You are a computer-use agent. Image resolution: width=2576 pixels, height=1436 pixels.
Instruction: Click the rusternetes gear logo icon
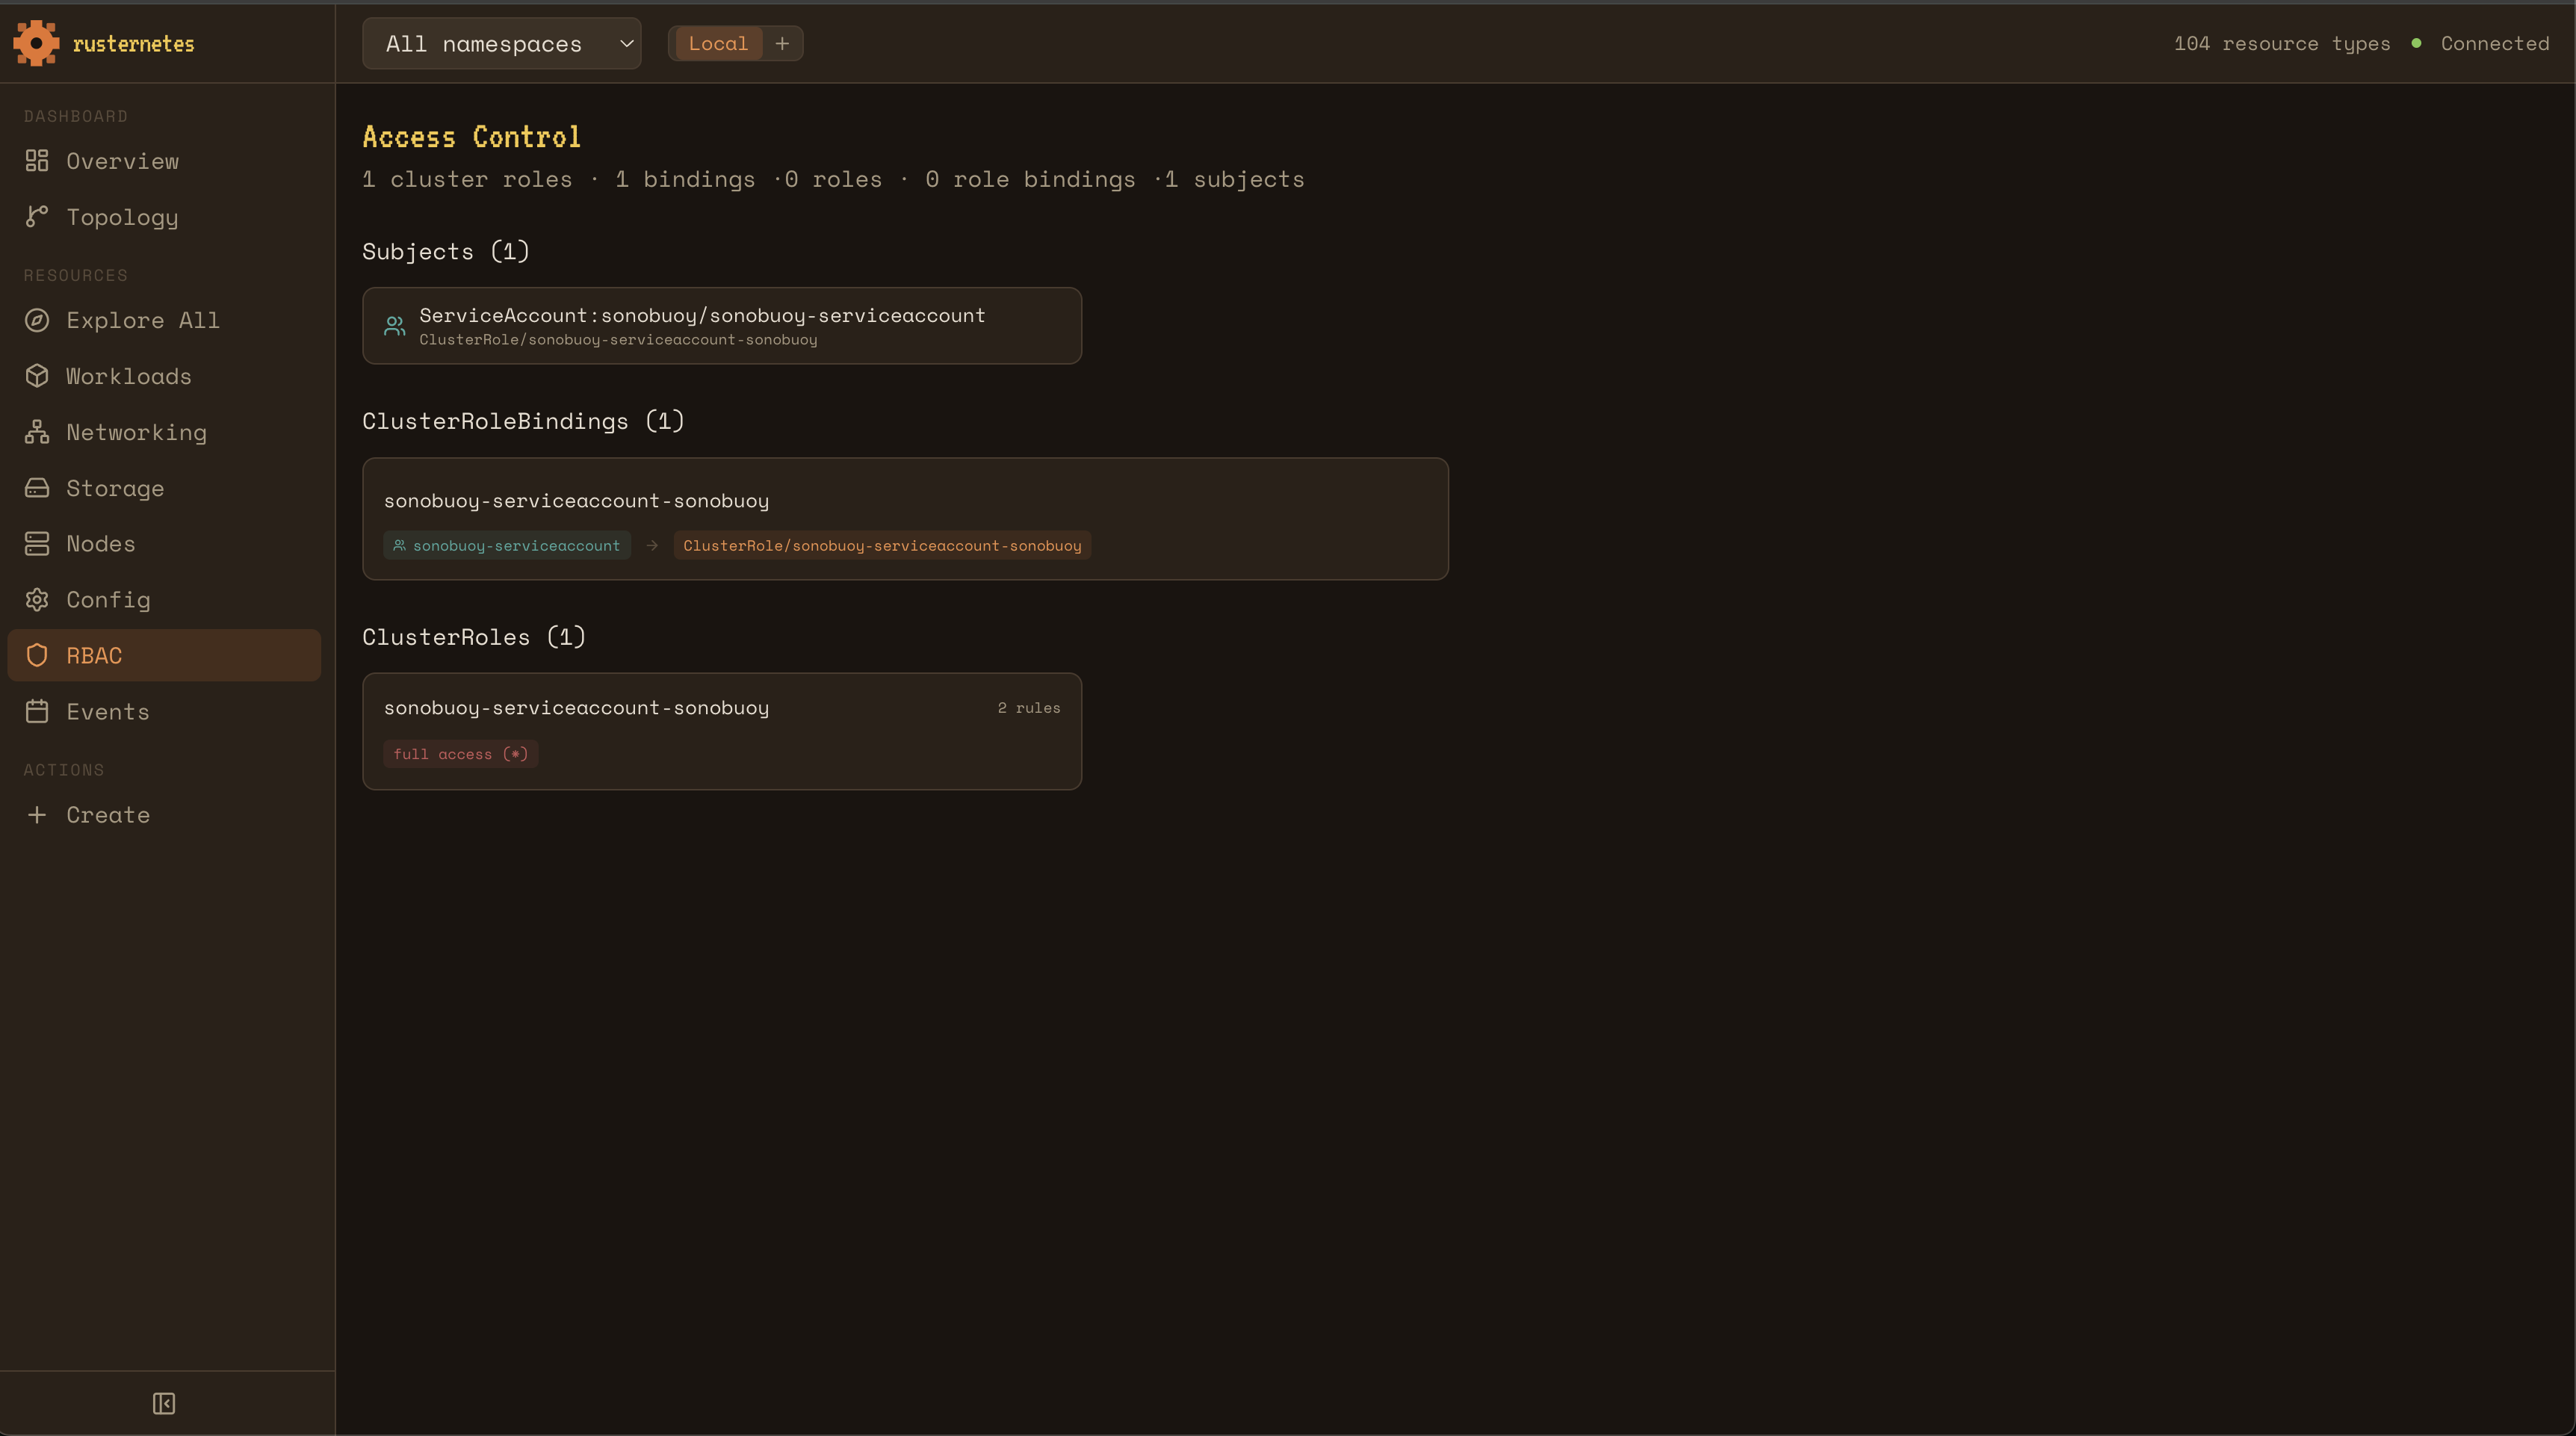[x=36, y=43]
